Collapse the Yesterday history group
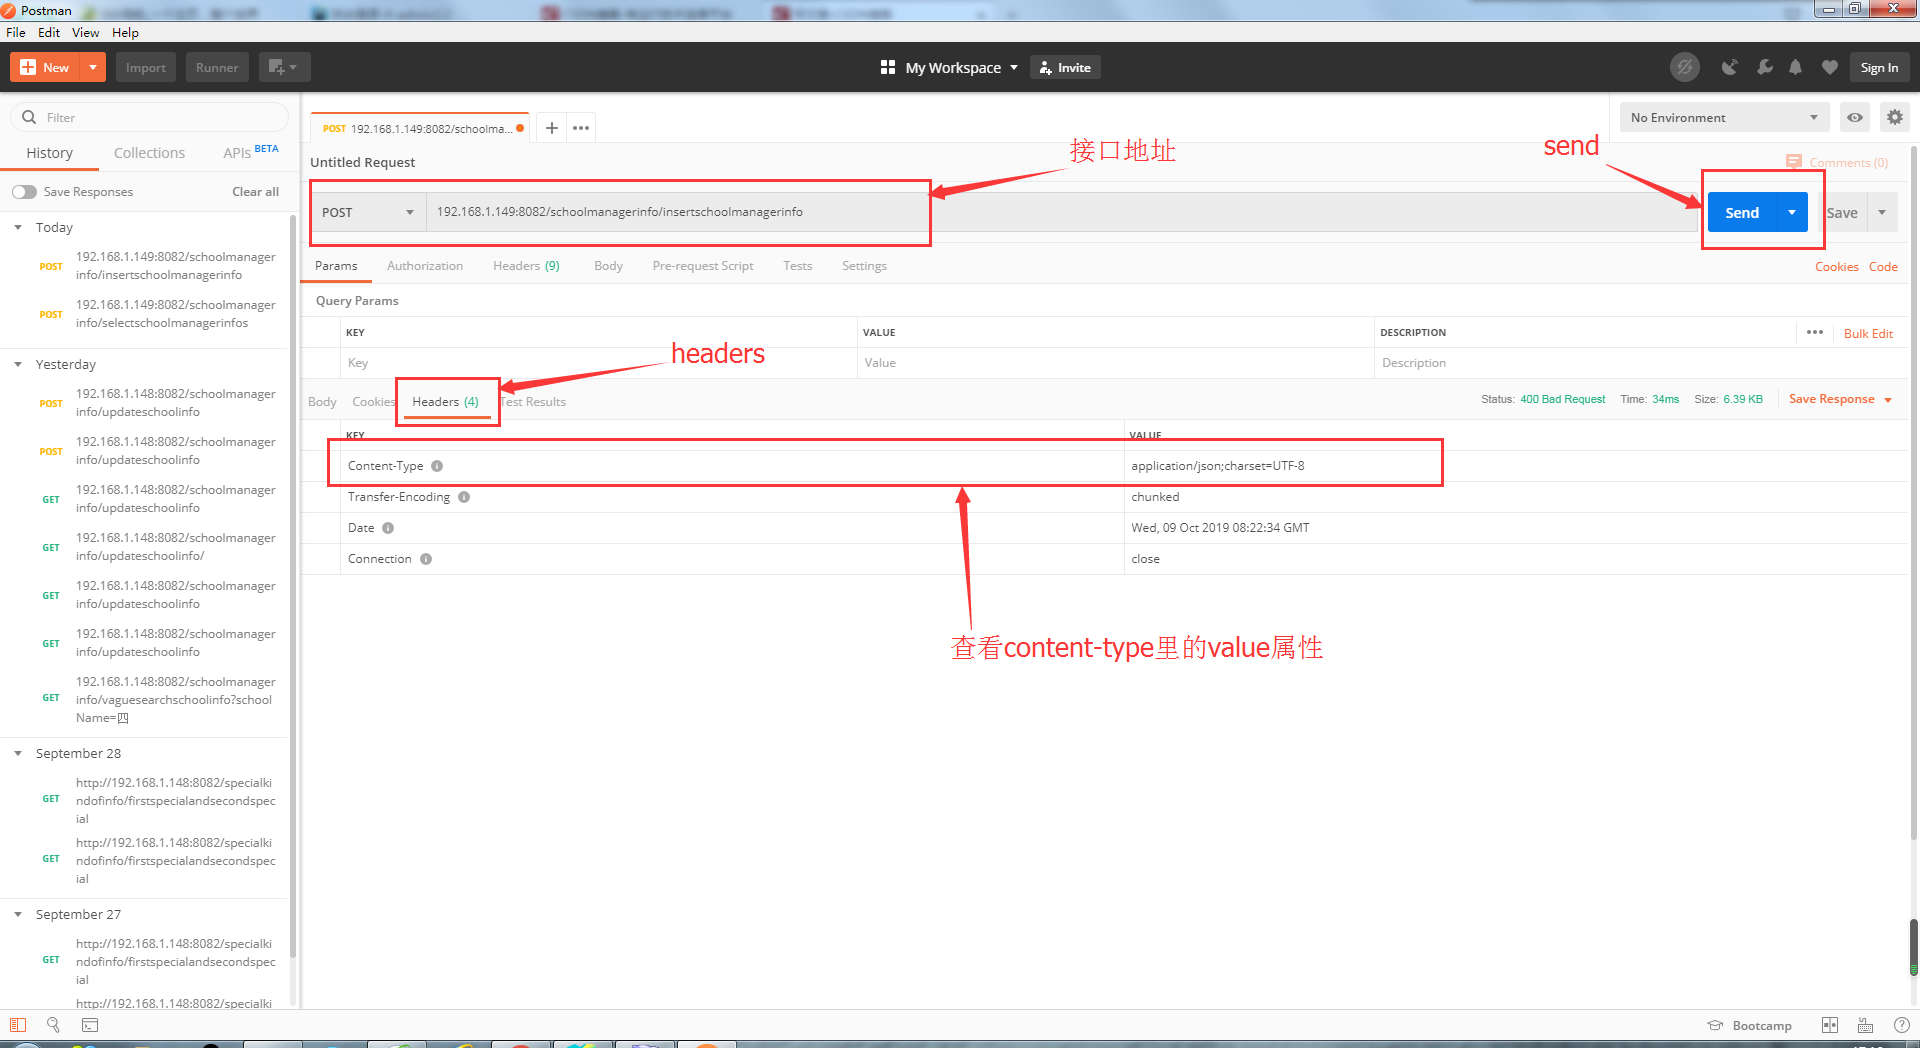Image resolution: width=1920 pixels, height=1048 pixels. pyautogui.click(x=18, y=365)
